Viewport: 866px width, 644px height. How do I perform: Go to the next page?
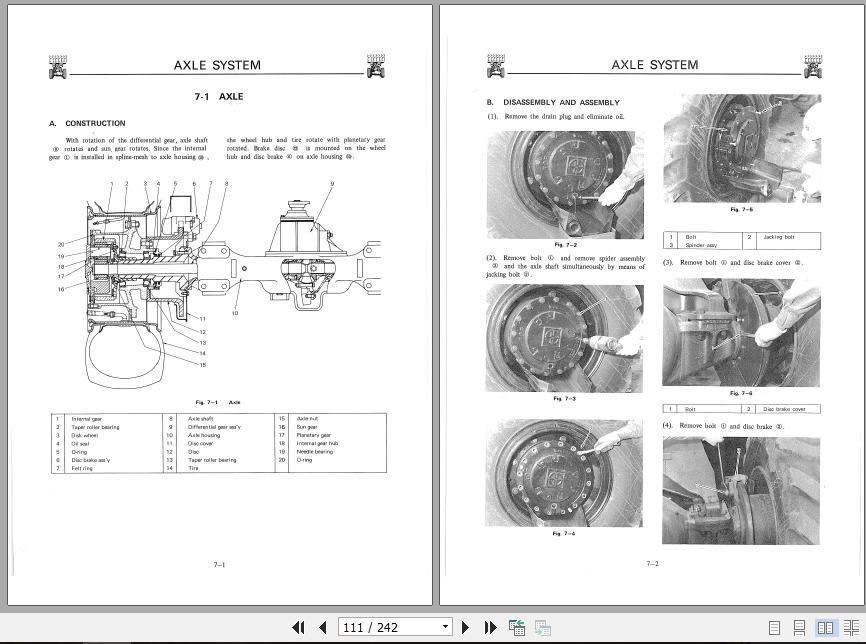[x=465, y=627]
